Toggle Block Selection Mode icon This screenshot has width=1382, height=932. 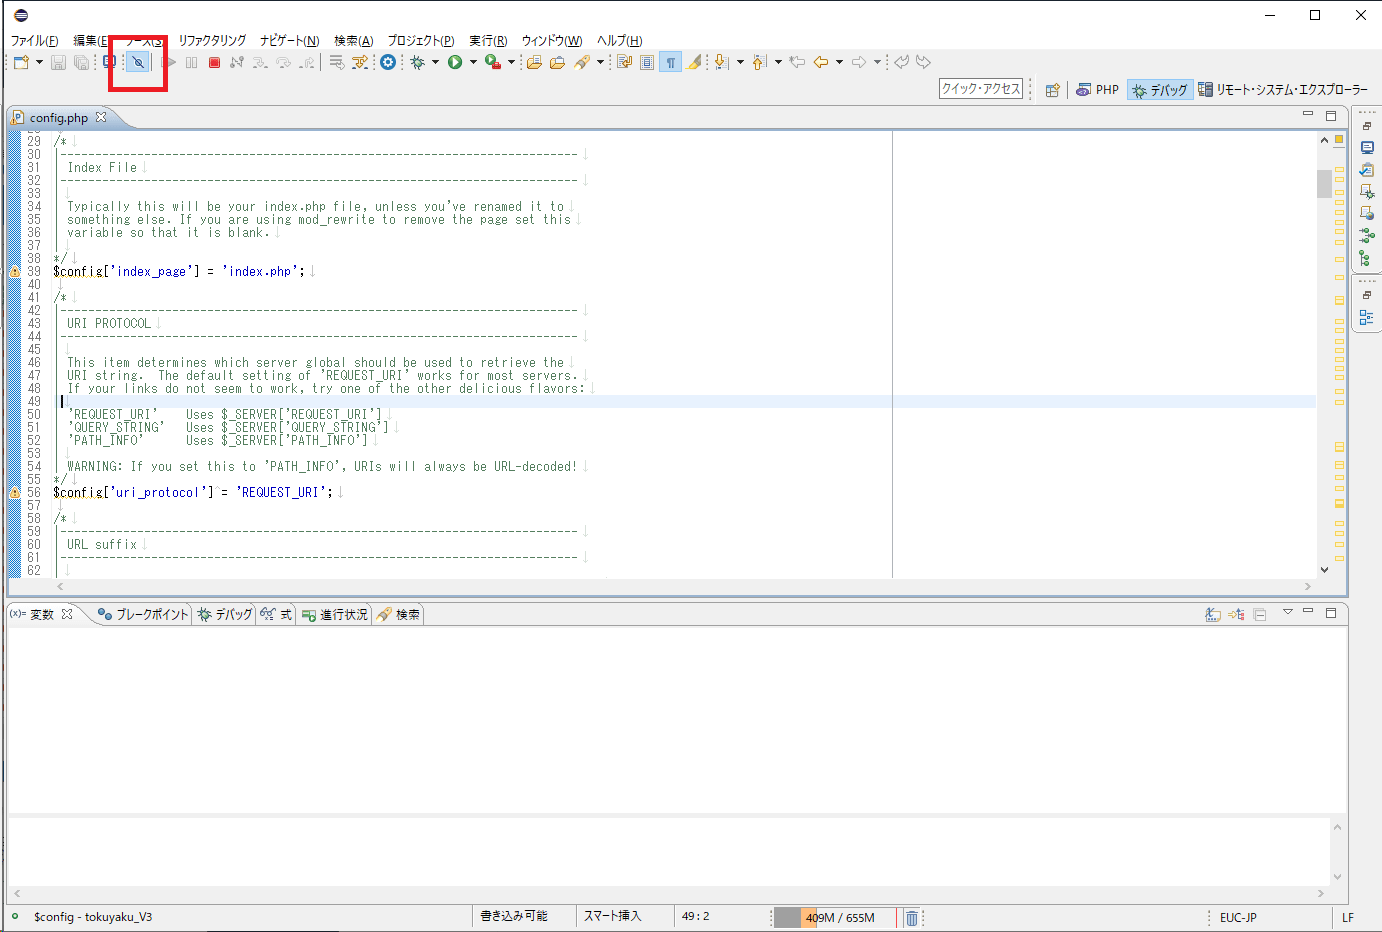tap(647, 62)
